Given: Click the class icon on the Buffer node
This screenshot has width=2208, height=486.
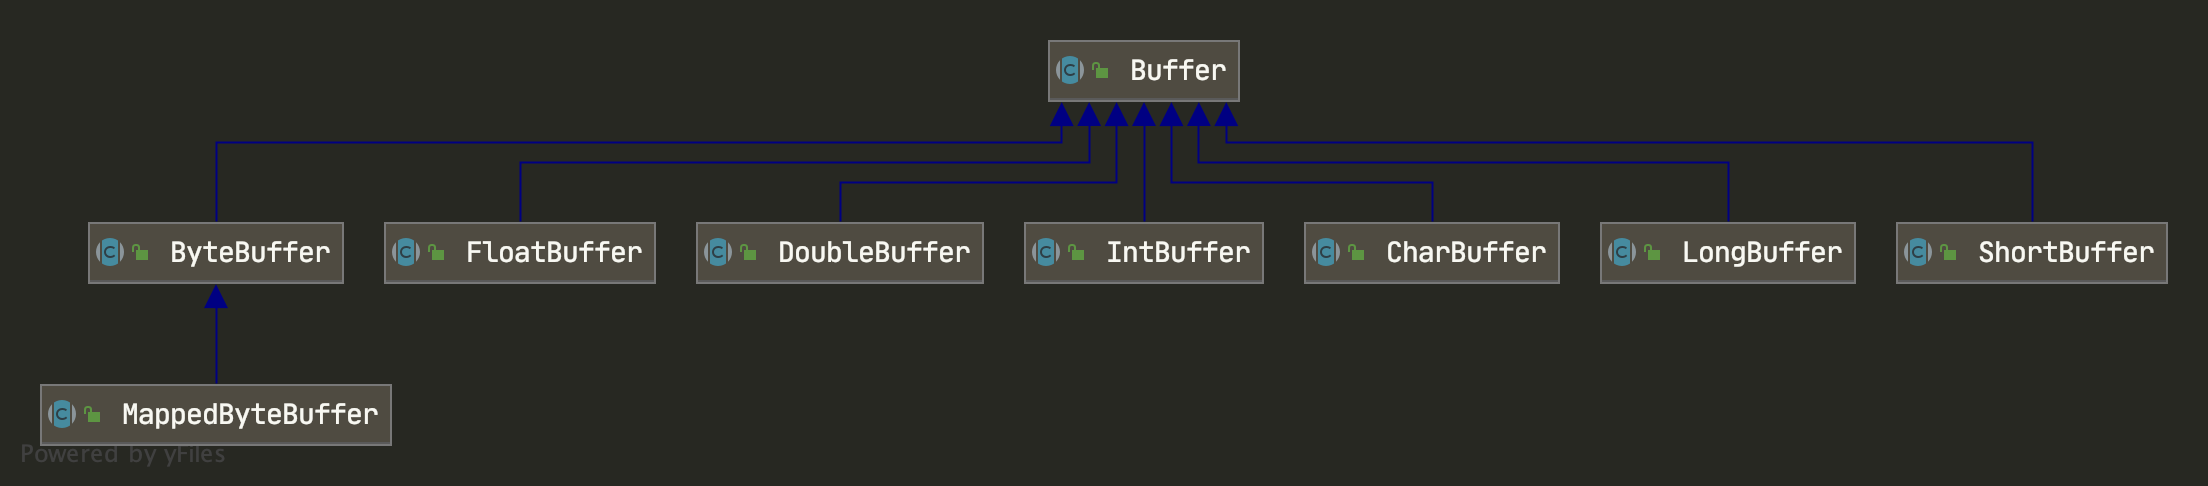Looking at the screenshot, I should tap(1070, 70).
